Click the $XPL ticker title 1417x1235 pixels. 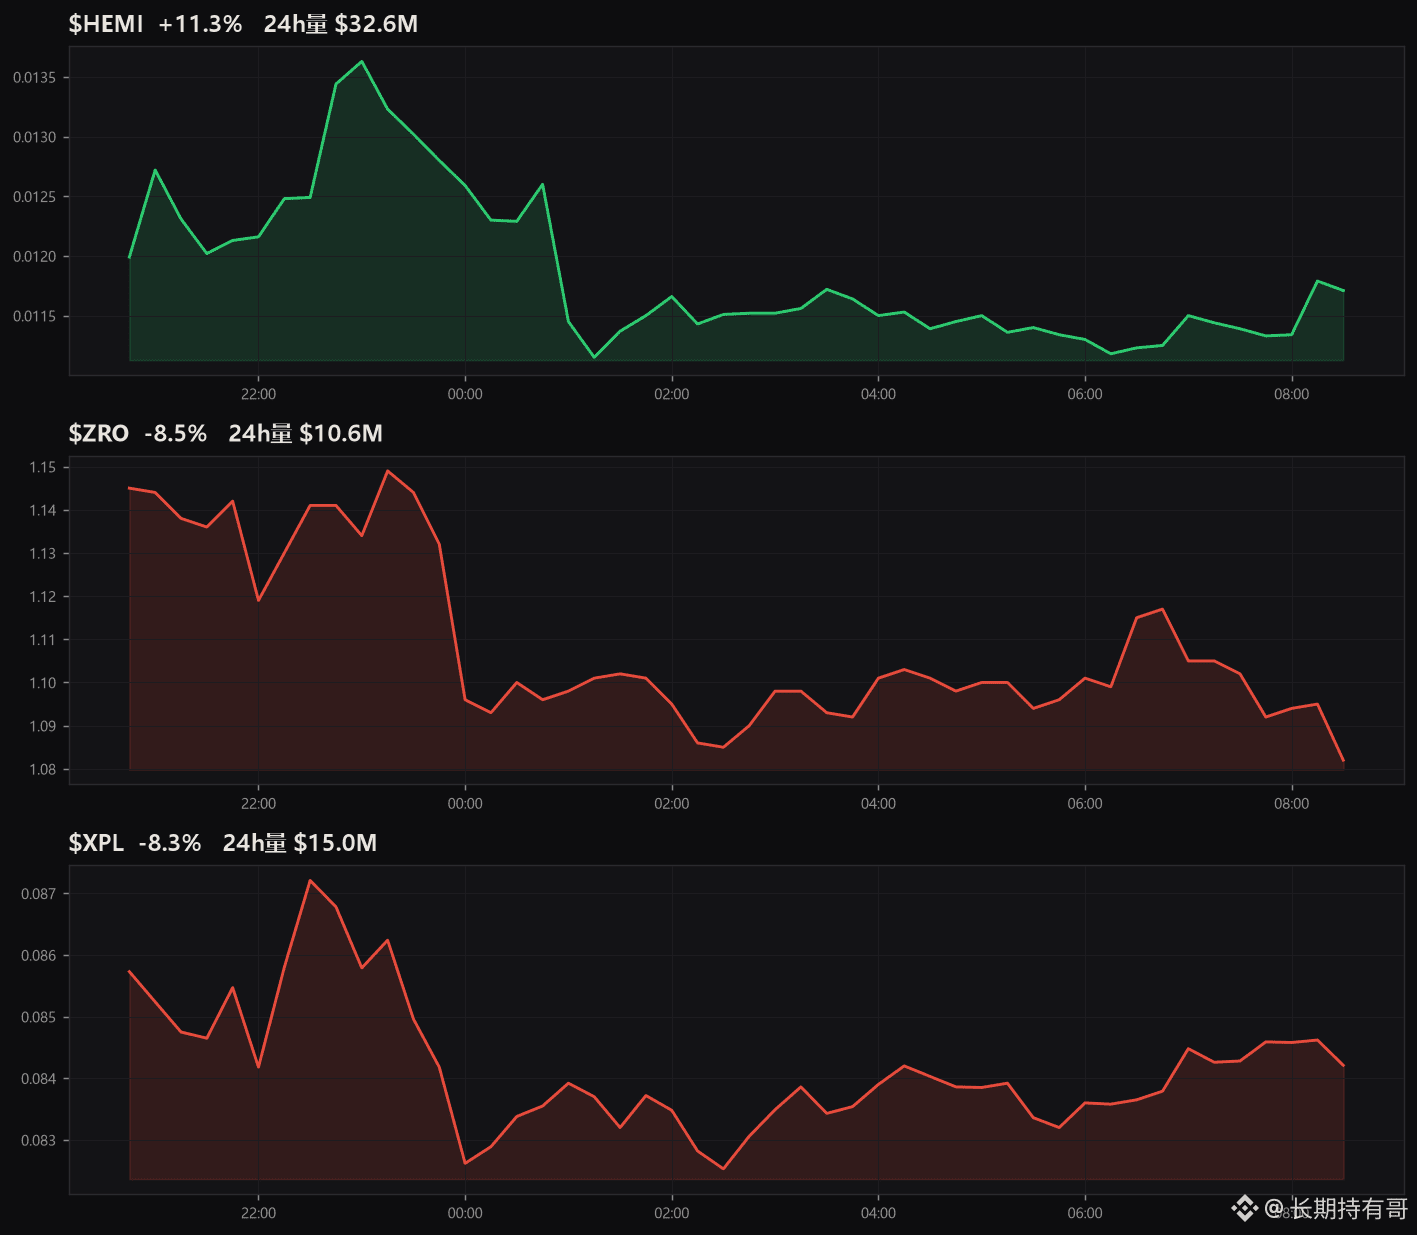[96, 843]
